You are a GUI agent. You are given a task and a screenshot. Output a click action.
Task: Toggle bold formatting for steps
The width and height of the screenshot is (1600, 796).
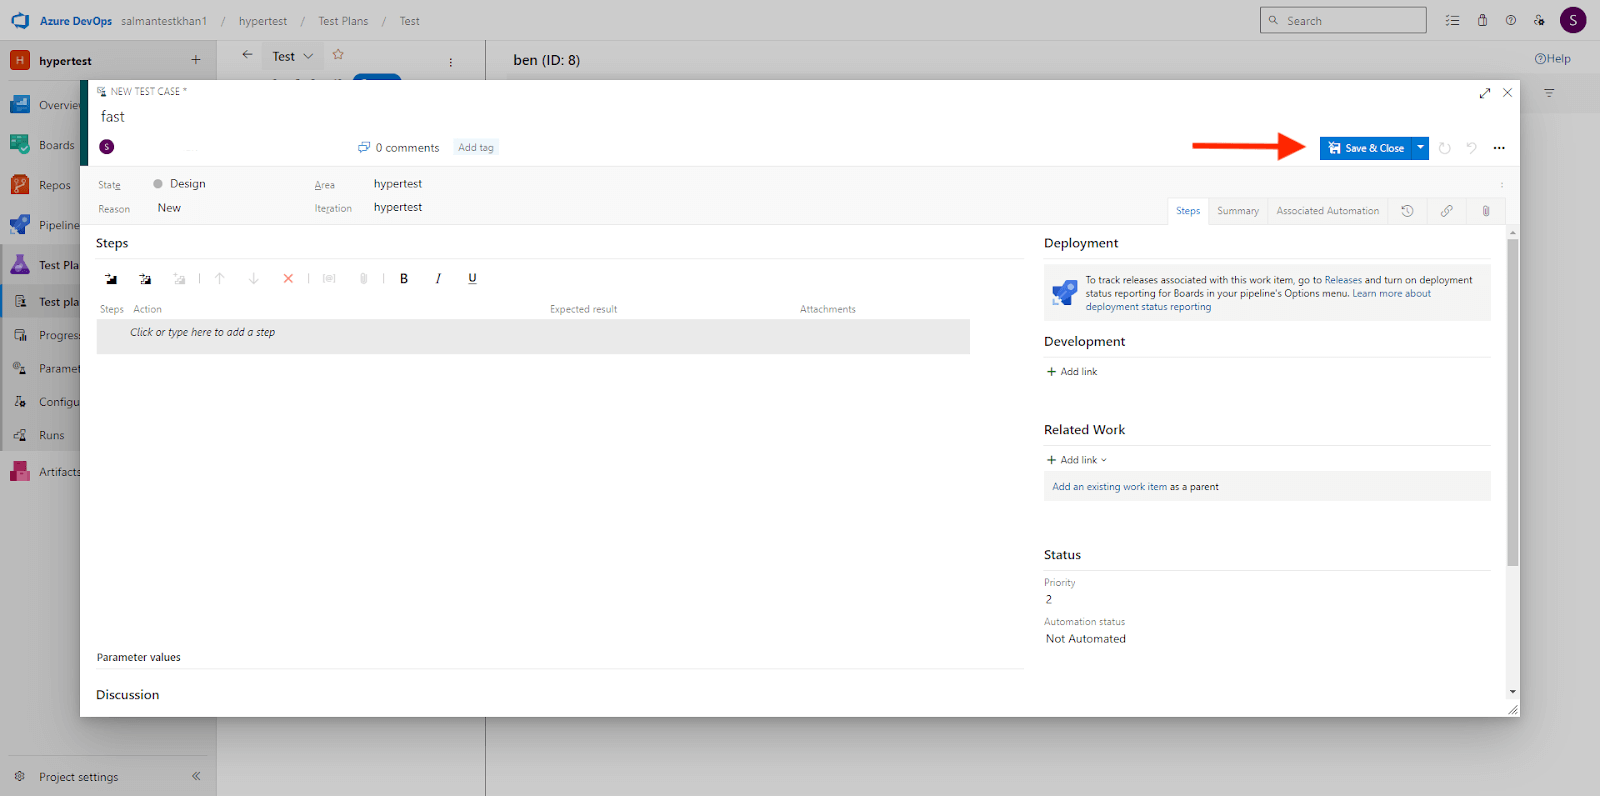pos(404,279)
